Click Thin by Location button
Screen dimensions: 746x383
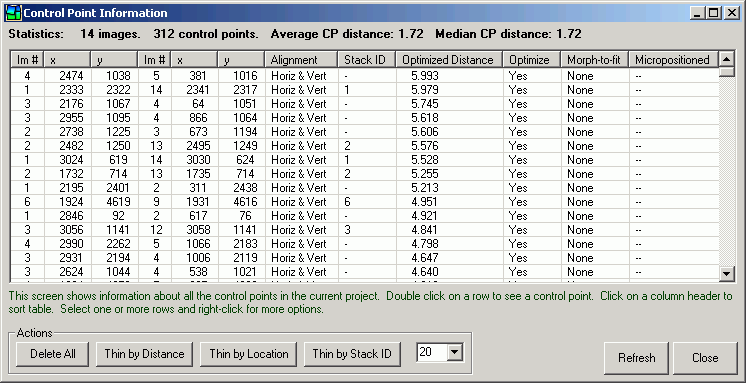[x=249, y=354]
